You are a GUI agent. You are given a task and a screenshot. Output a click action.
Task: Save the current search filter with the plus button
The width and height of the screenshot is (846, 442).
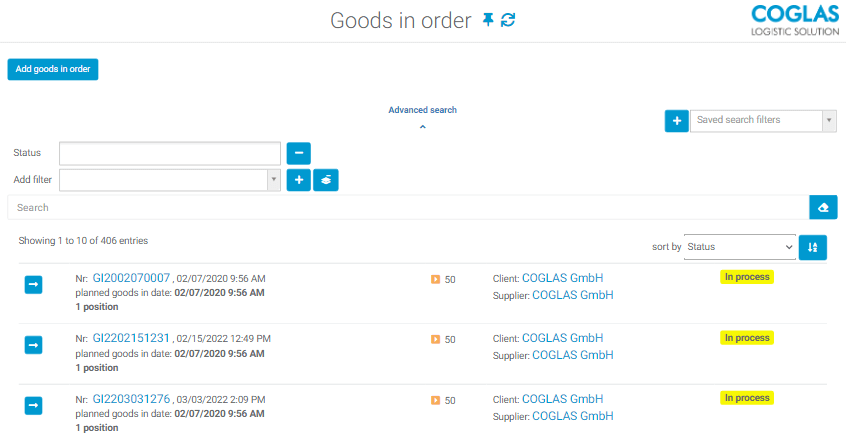pos(676,120)
